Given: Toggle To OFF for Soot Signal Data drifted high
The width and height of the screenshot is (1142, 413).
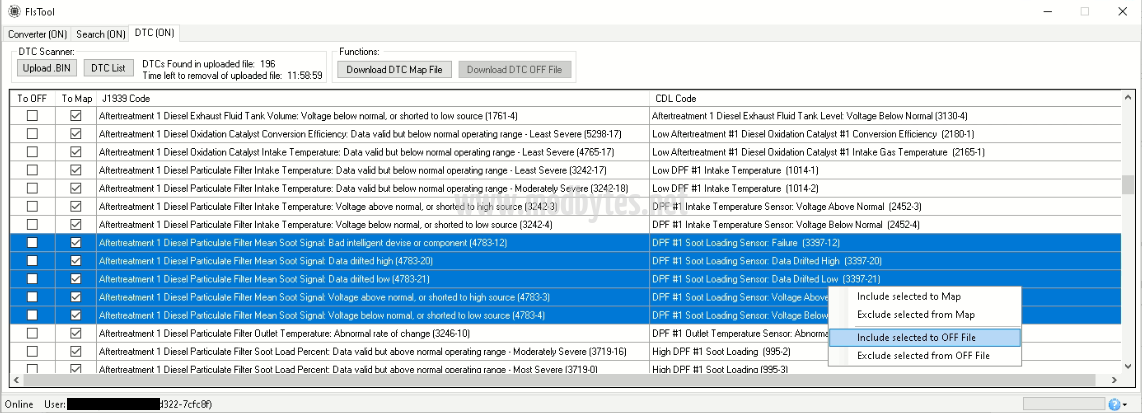Looking at the screenshot, I should (x=32, y=261).
